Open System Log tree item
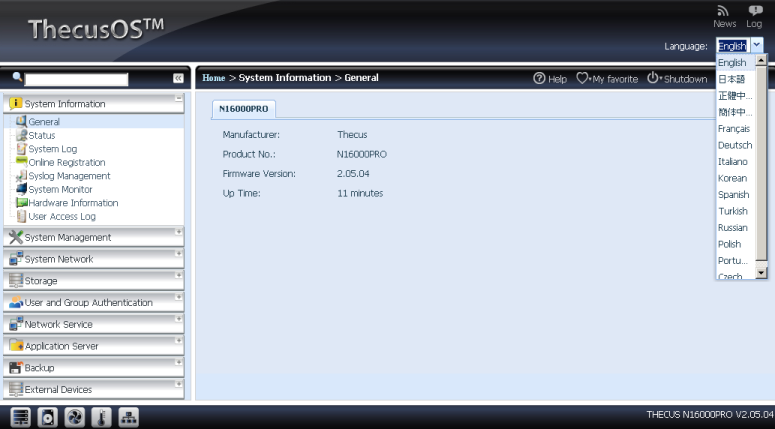The width and height of the screenshot is (775, 429). [x=52, y=149]
